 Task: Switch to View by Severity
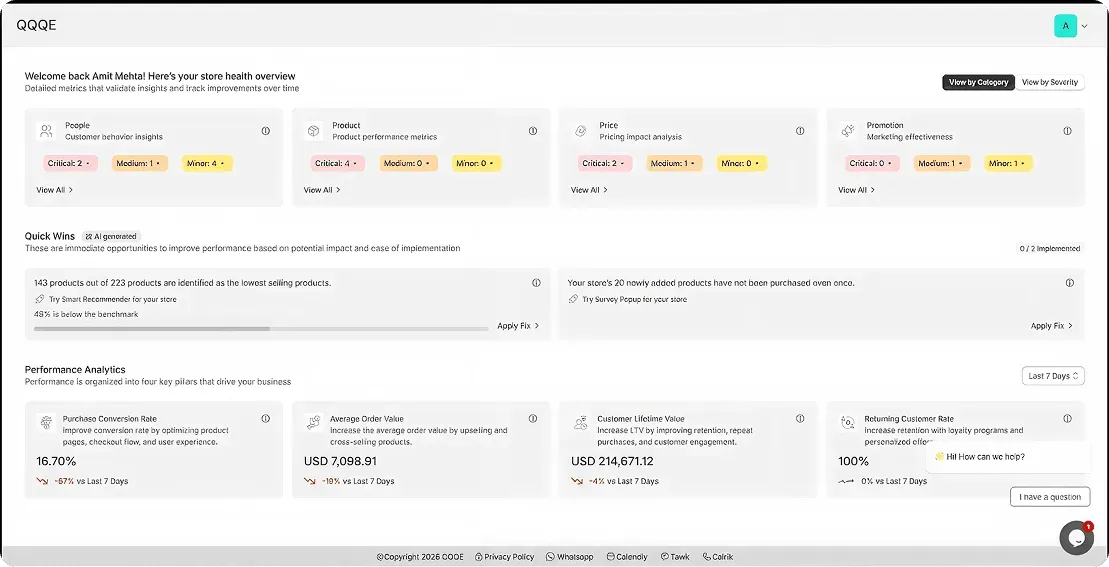coord(1050,83)
